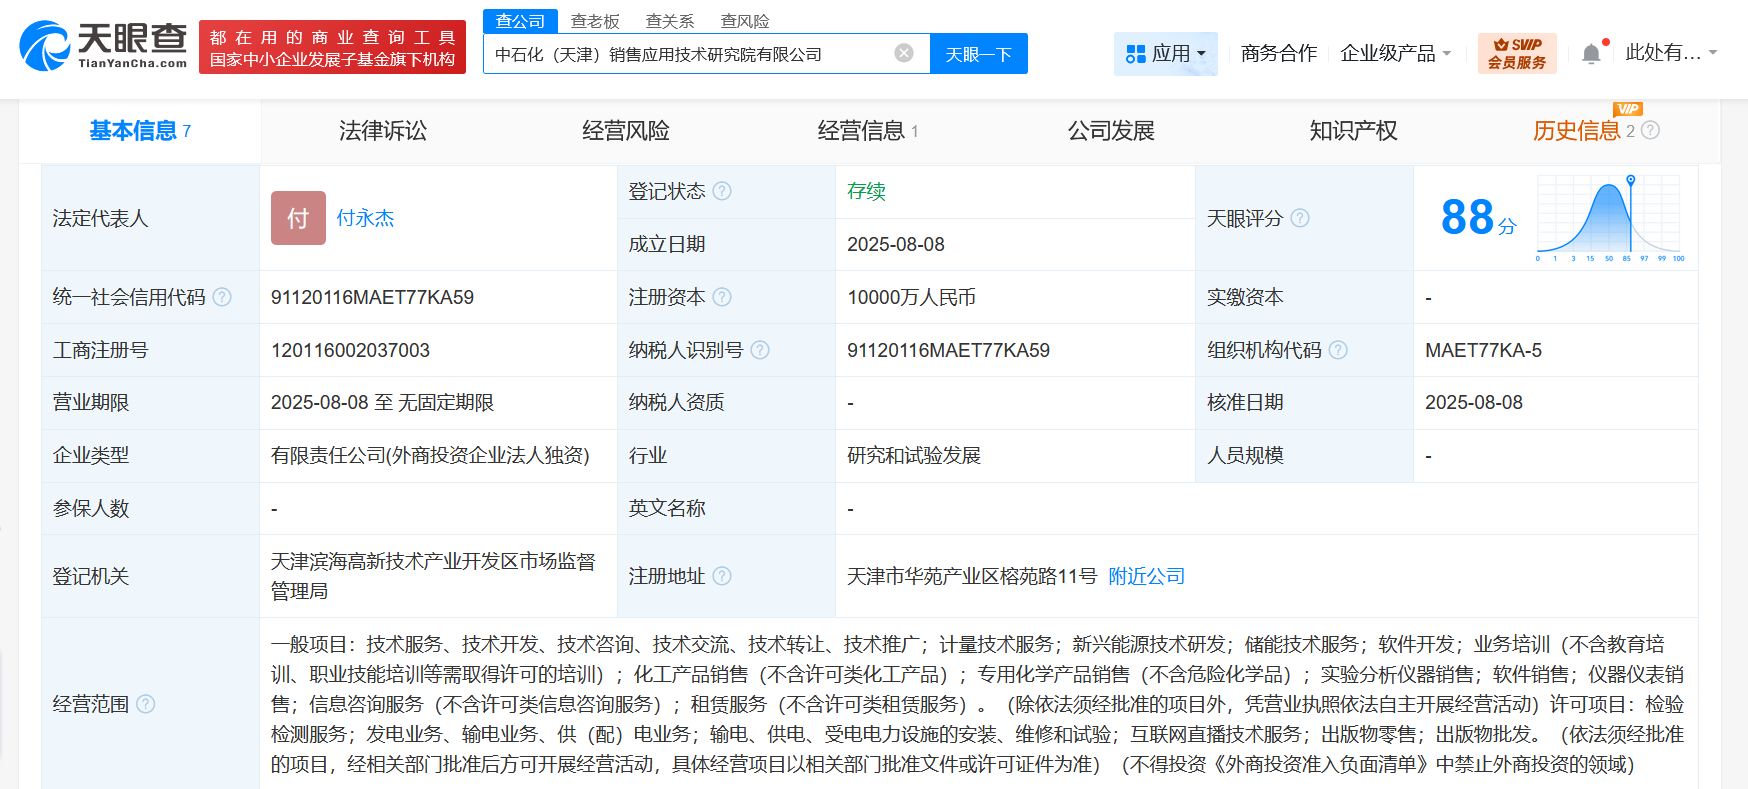Click the TianYanCha logo

pyautogui.click(x=103, y=46)
